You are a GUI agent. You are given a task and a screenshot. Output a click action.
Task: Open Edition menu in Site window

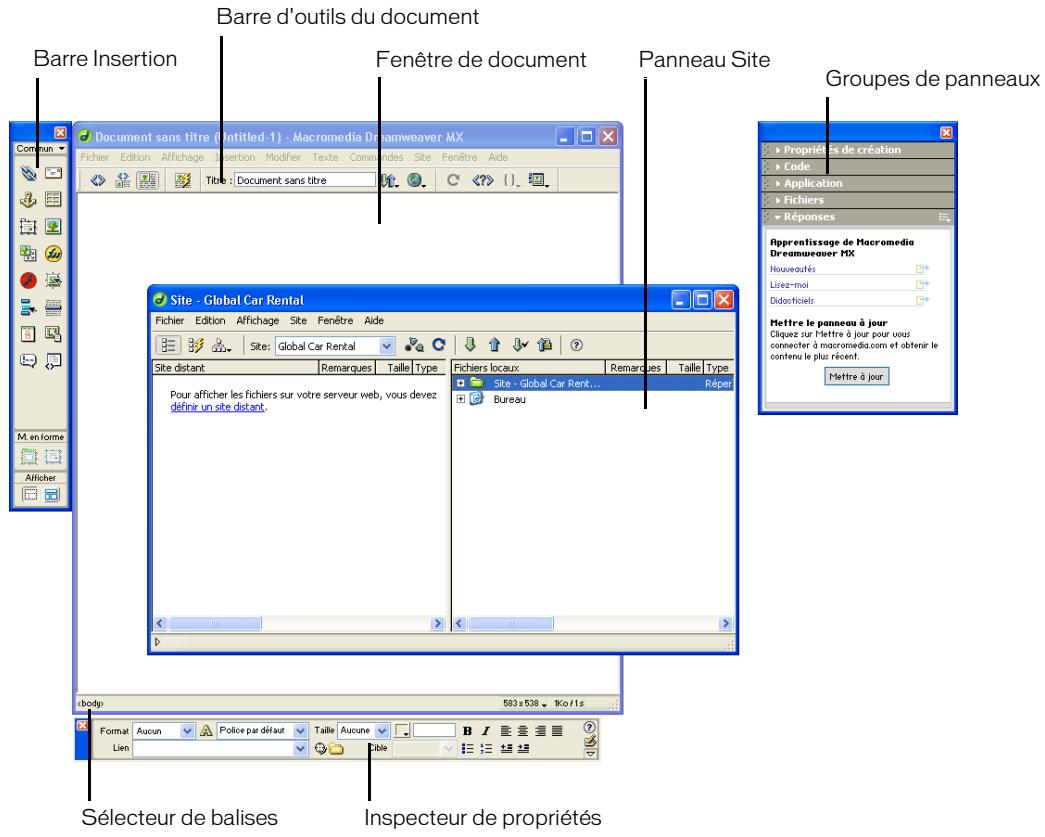point(210,321)
